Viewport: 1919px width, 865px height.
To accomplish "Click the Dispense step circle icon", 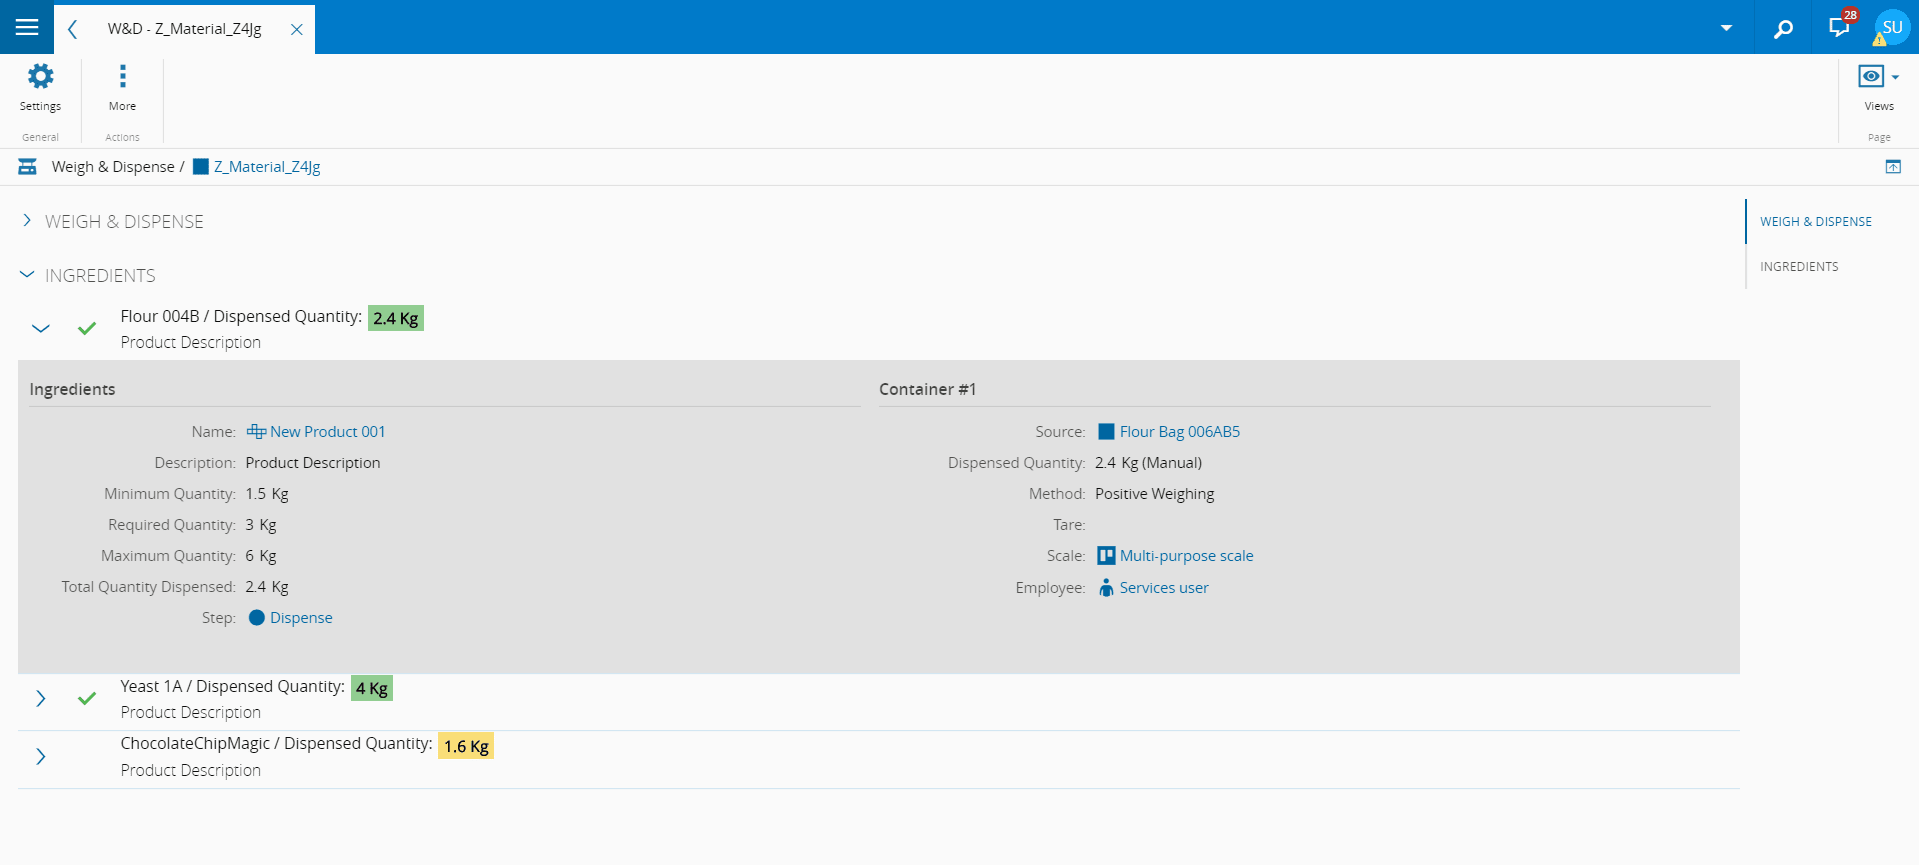I will [257, 618].
